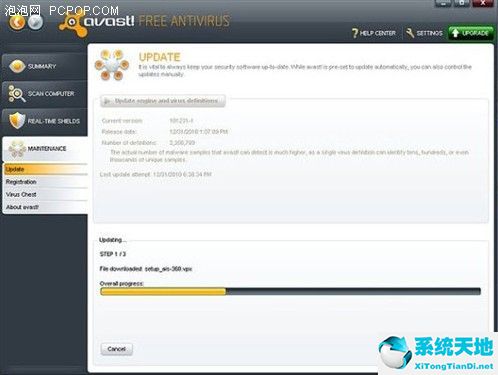This screenshot has height=375, width=498.
Task: Click the Number of definitions value
Action: pos(182,143)
